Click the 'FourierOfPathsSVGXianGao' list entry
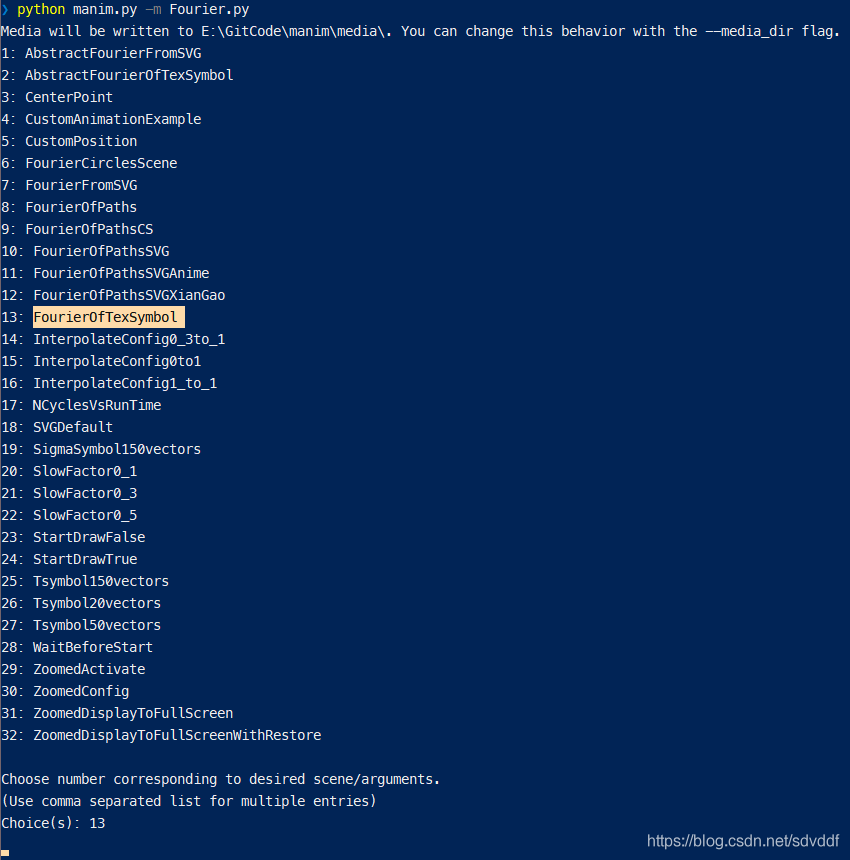The height and width of the screenshot is (860, 850). (x=129, y=295)
